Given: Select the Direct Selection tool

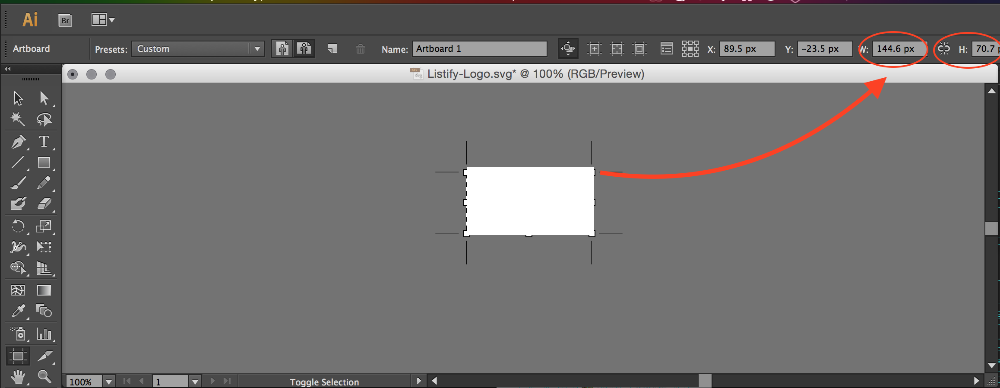Looking at the screenshot, I should 44,98.
